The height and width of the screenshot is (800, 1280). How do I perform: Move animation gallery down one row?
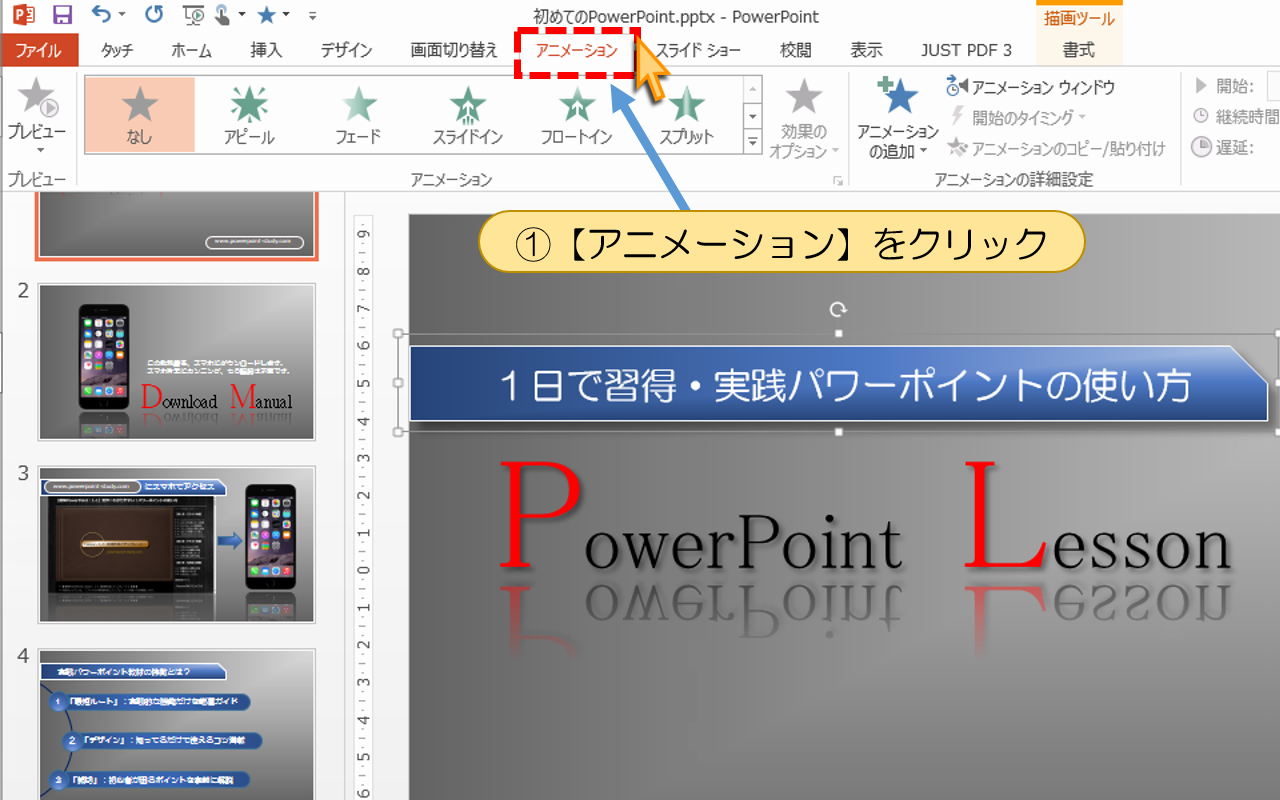pos(753,116)
